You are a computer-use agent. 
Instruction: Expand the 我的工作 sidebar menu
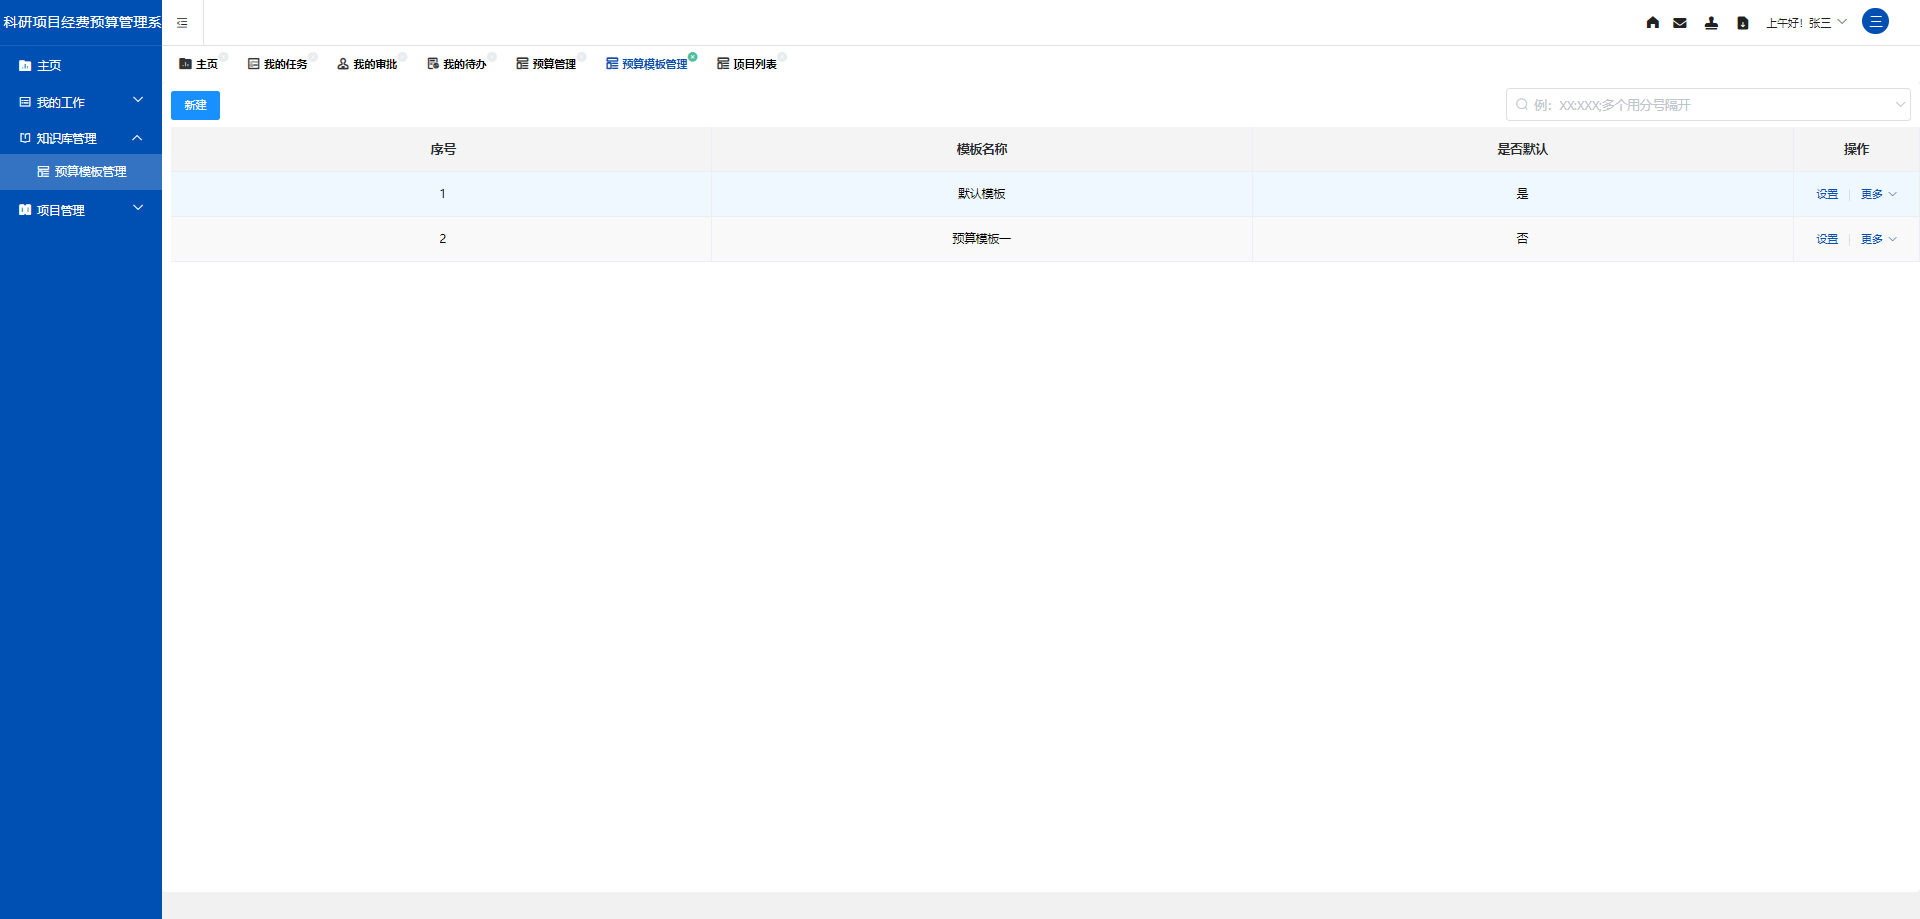click(138, 100)
